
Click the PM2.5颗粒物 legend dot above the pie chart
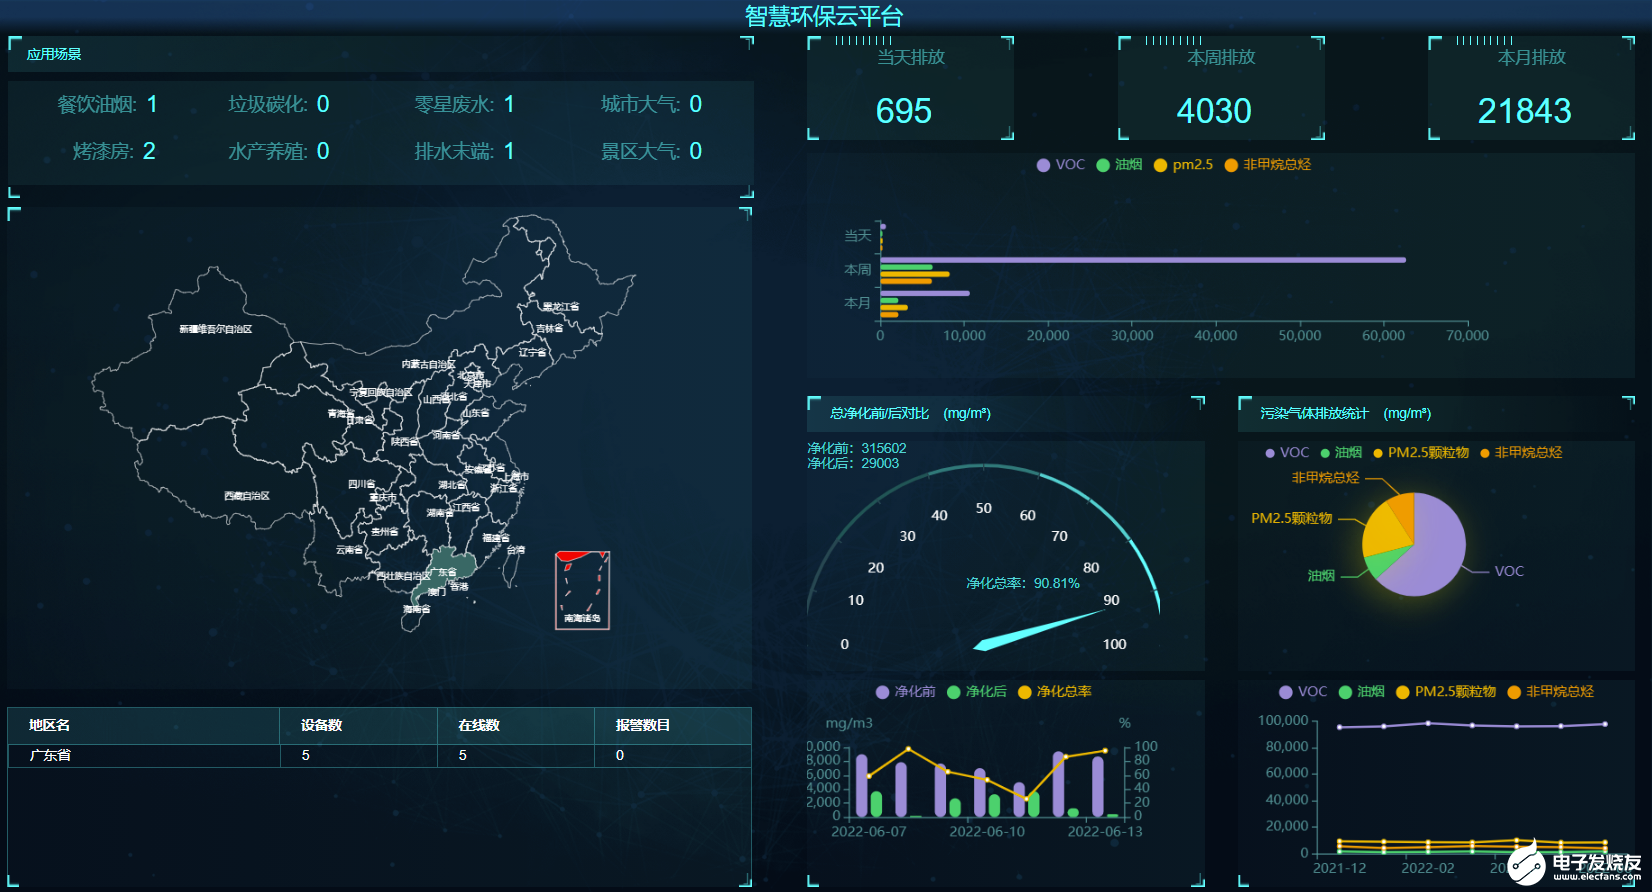[1378, 453]
